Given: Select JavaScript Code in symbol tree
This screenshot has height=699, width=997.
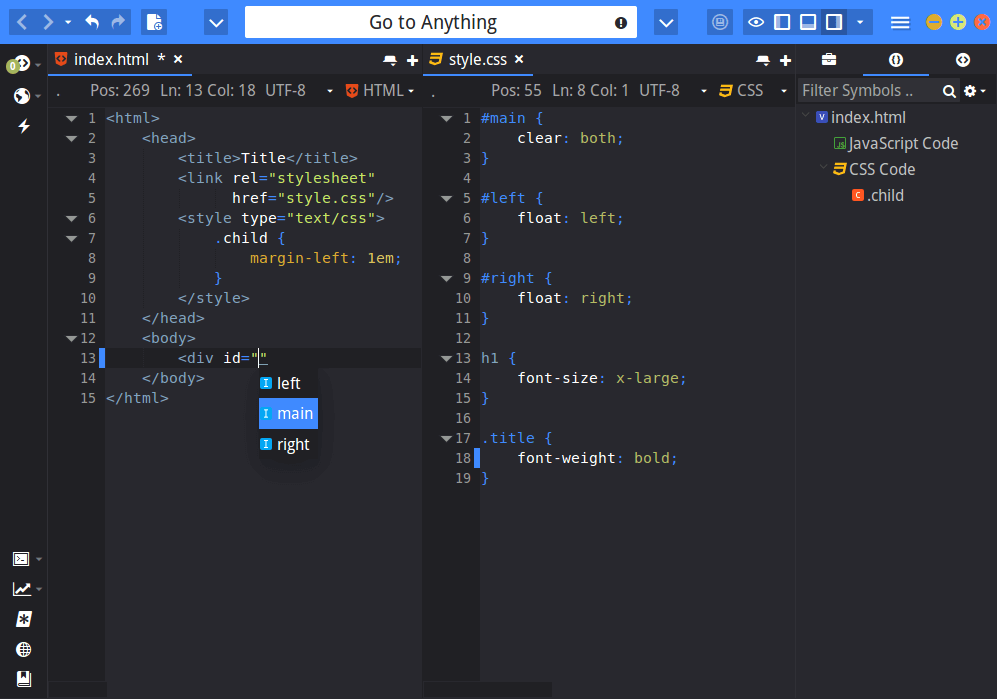Looking at the screenshot, I should 896,144.
